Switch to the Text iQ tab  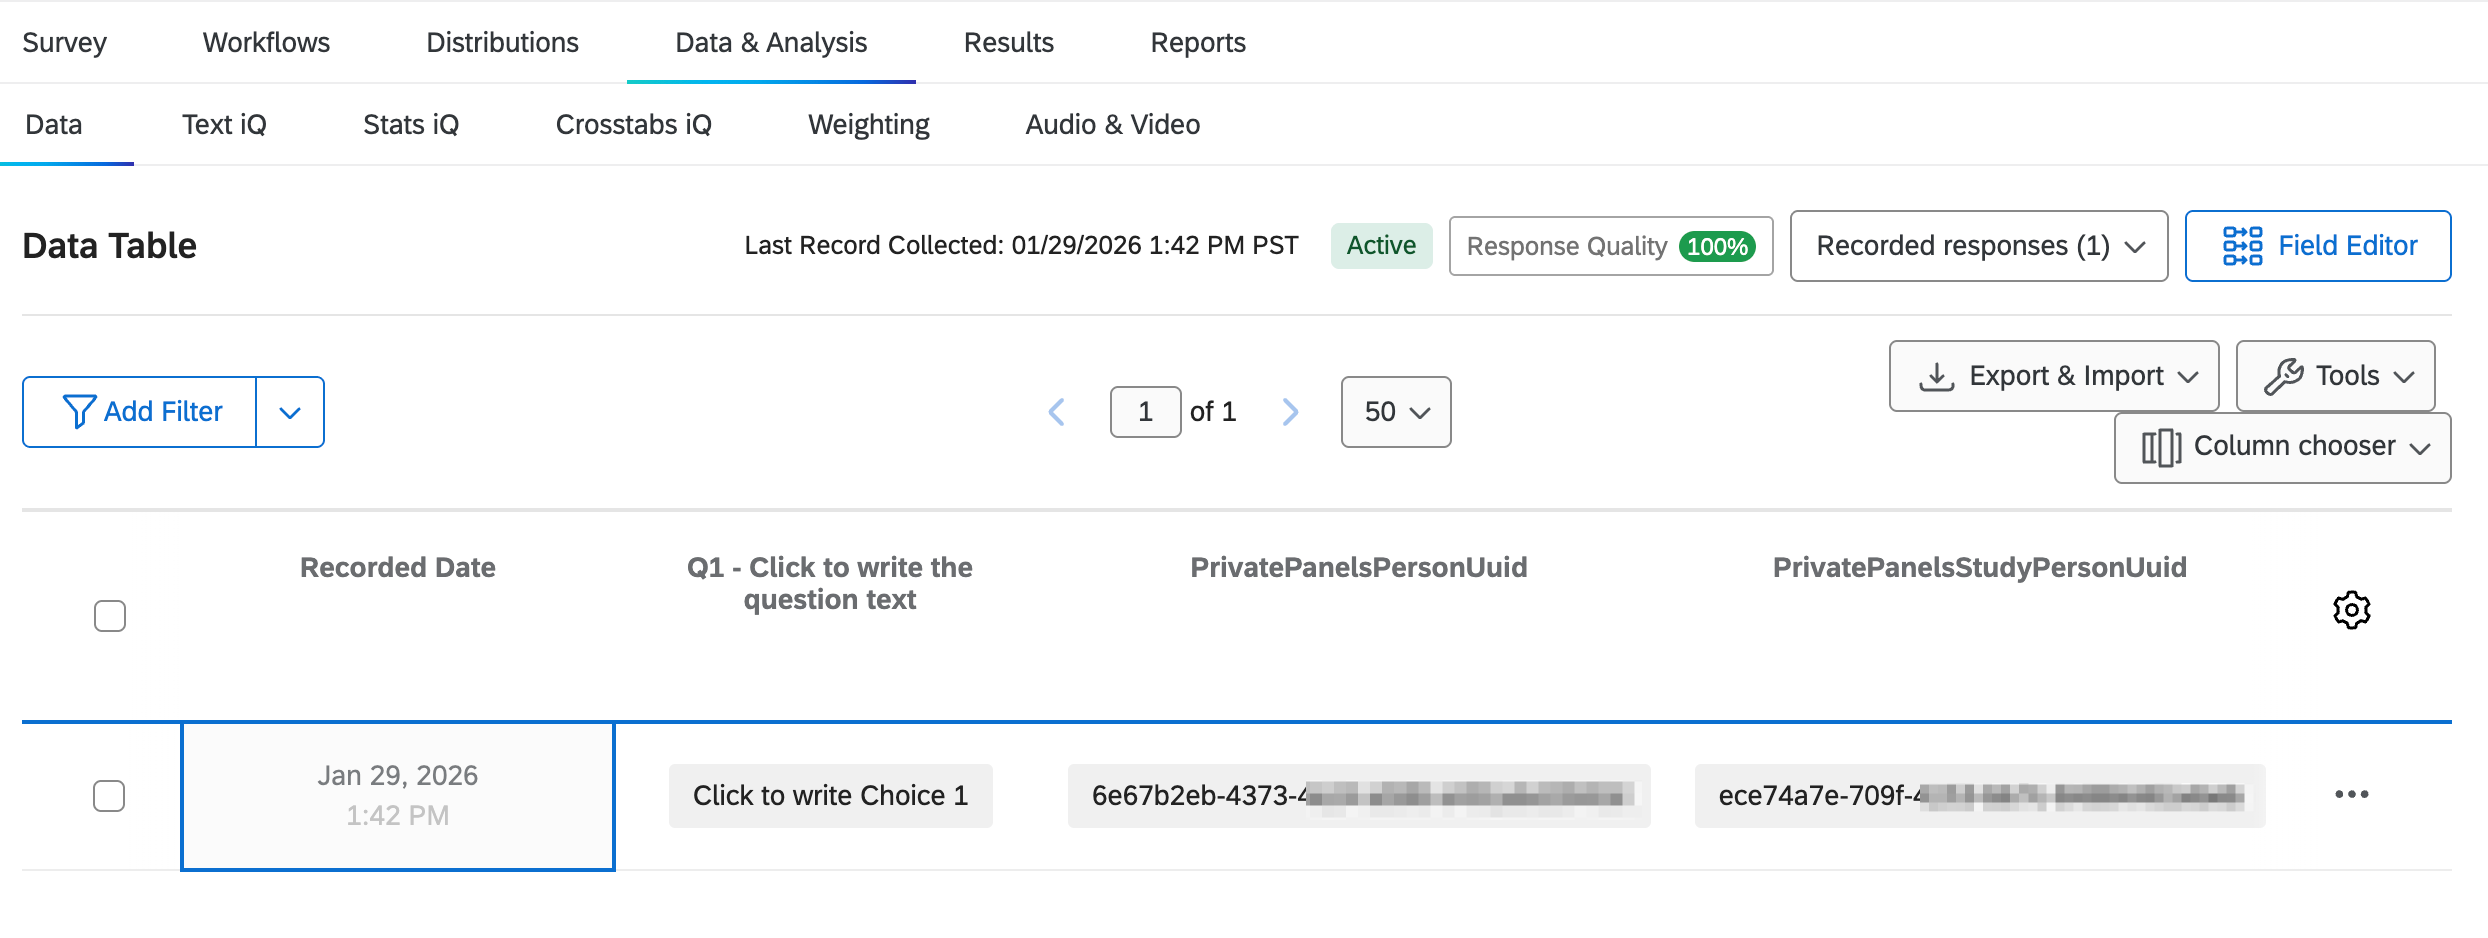[x=224, y=125]
